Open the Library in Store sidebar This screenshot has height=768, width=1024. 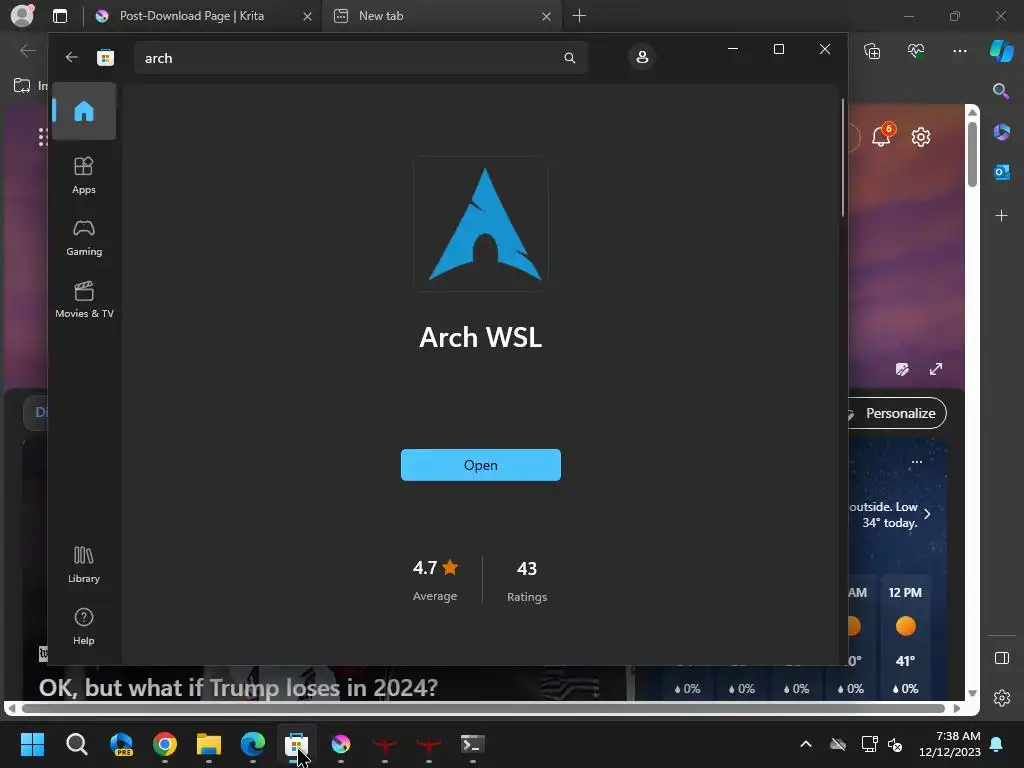[84, 564]
